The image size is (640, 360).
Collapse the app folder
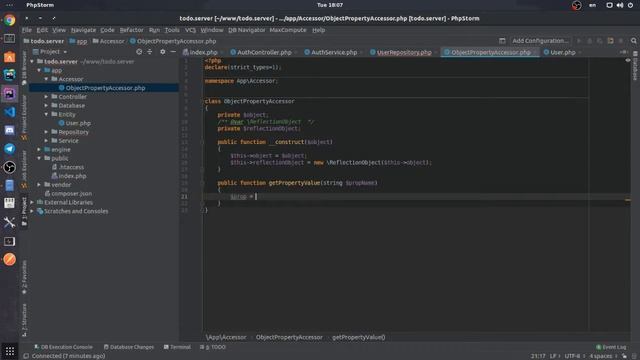click(39, 70)
